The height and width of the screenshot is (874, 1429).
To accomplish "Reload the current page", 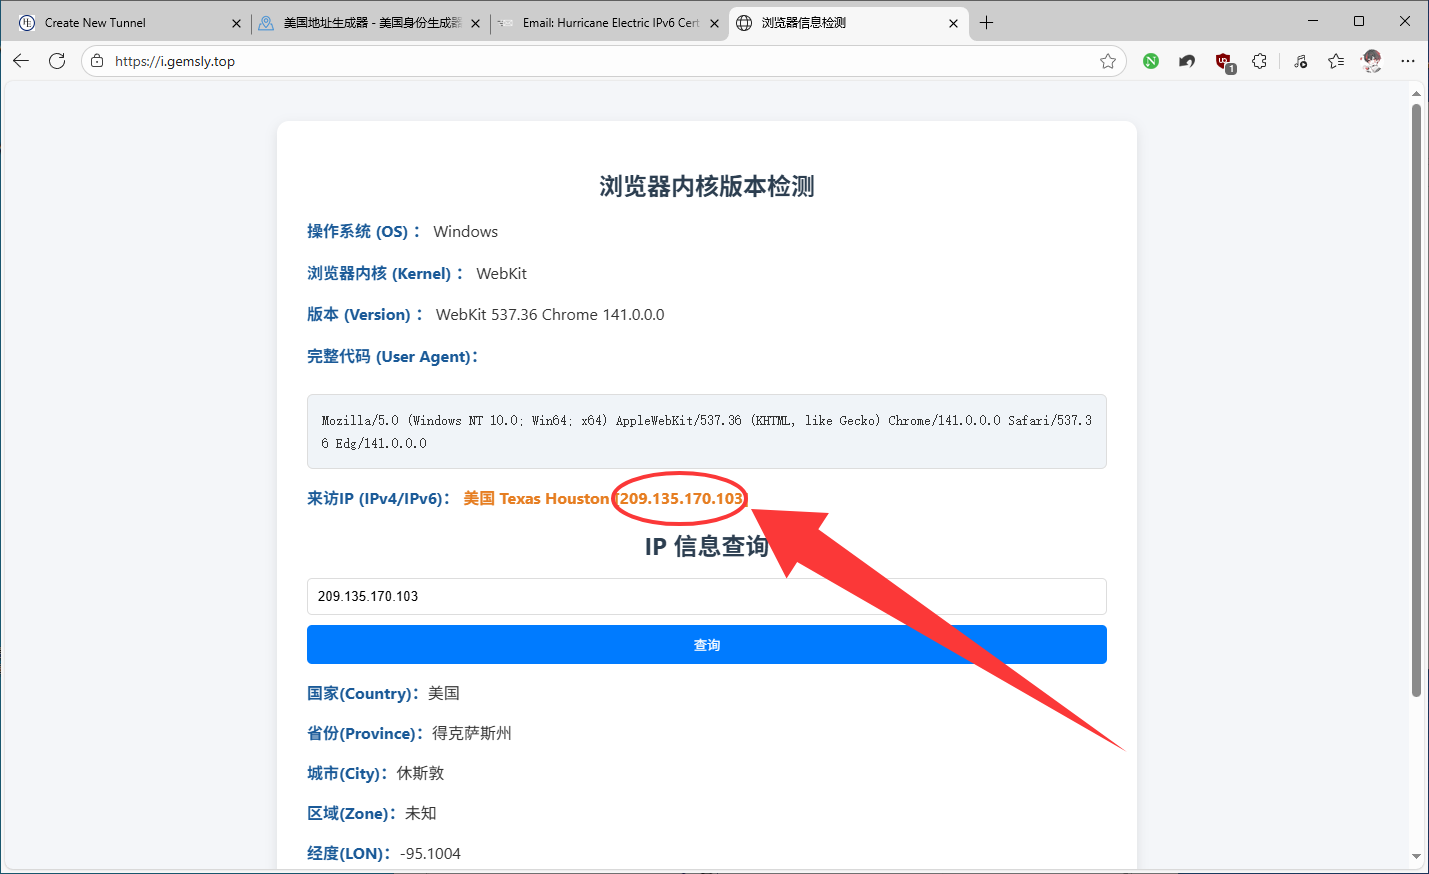I will [x=57, y=61].
